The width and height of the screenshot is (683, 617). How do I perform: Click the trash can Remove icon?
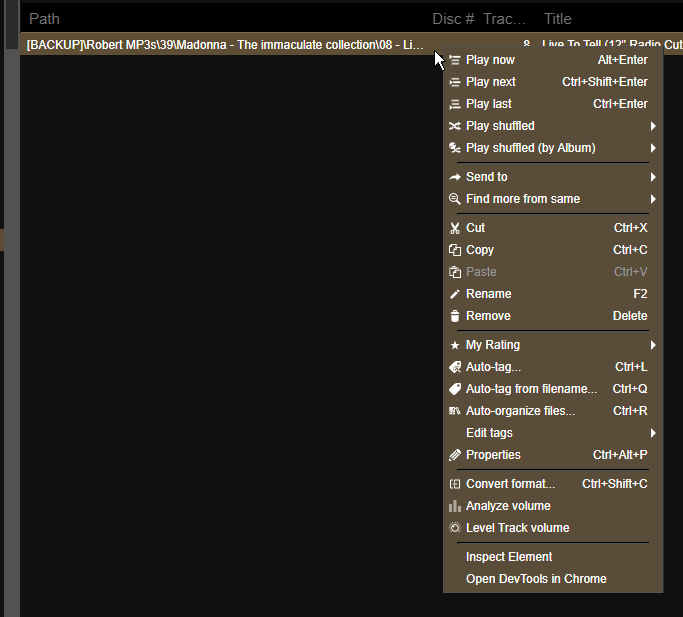(x=455, y=316)
